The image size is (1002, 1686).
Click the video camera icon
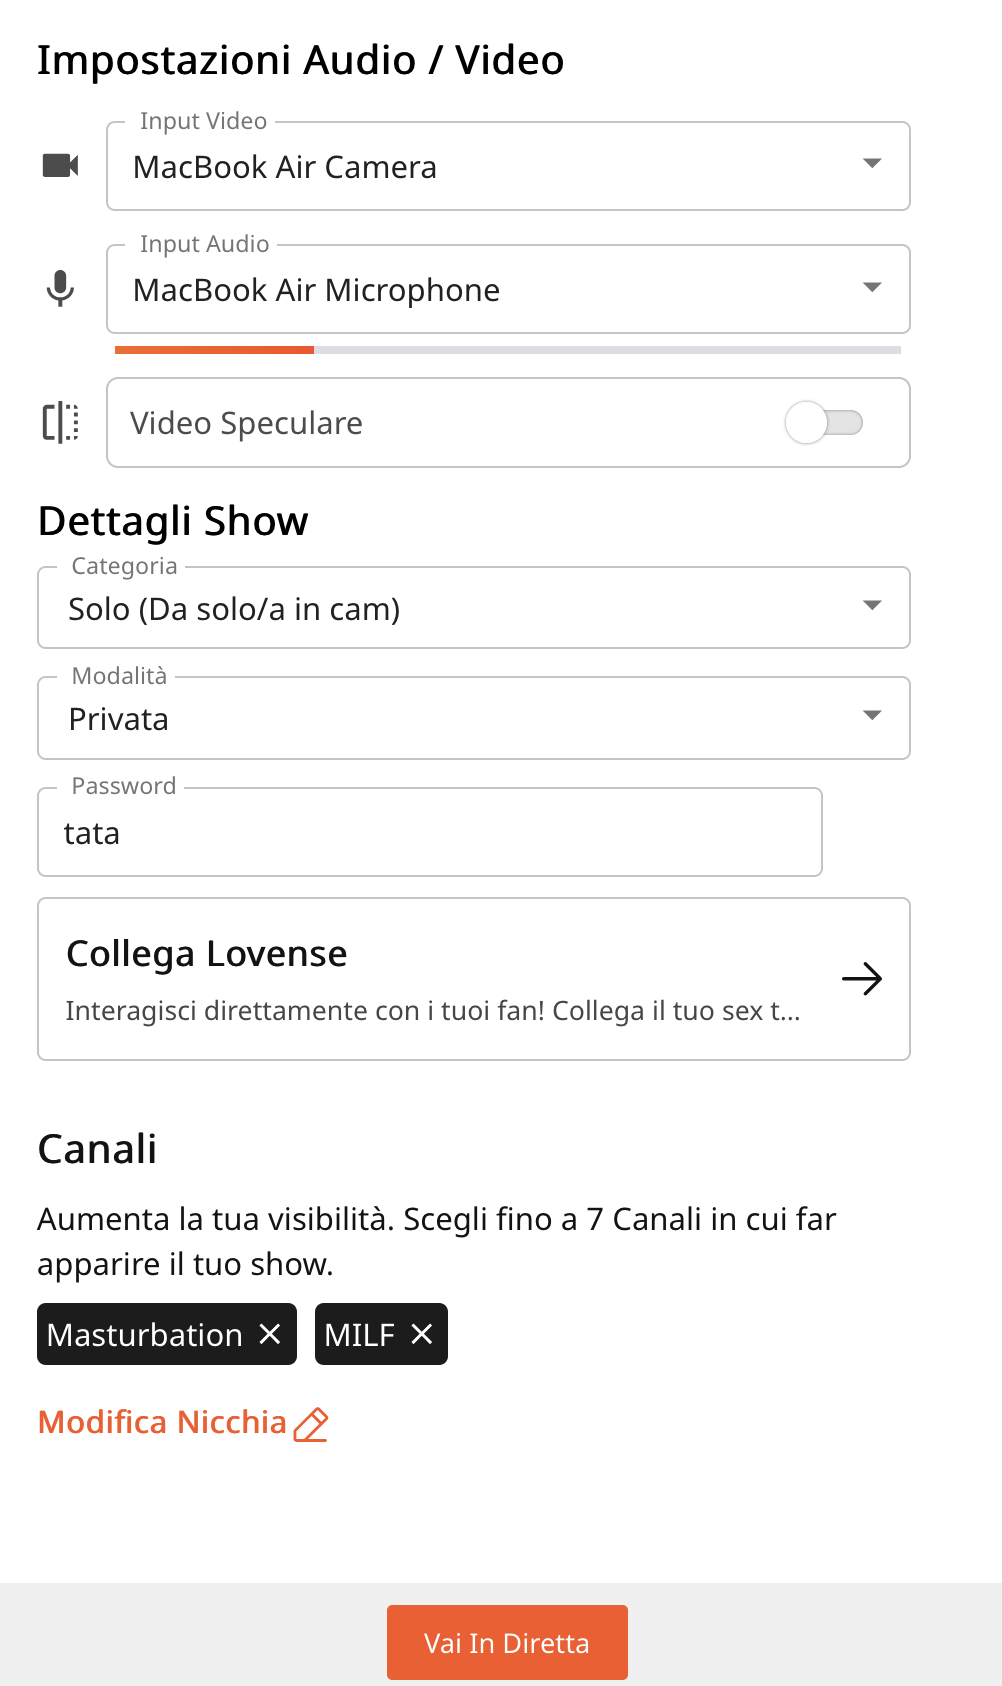60,166
